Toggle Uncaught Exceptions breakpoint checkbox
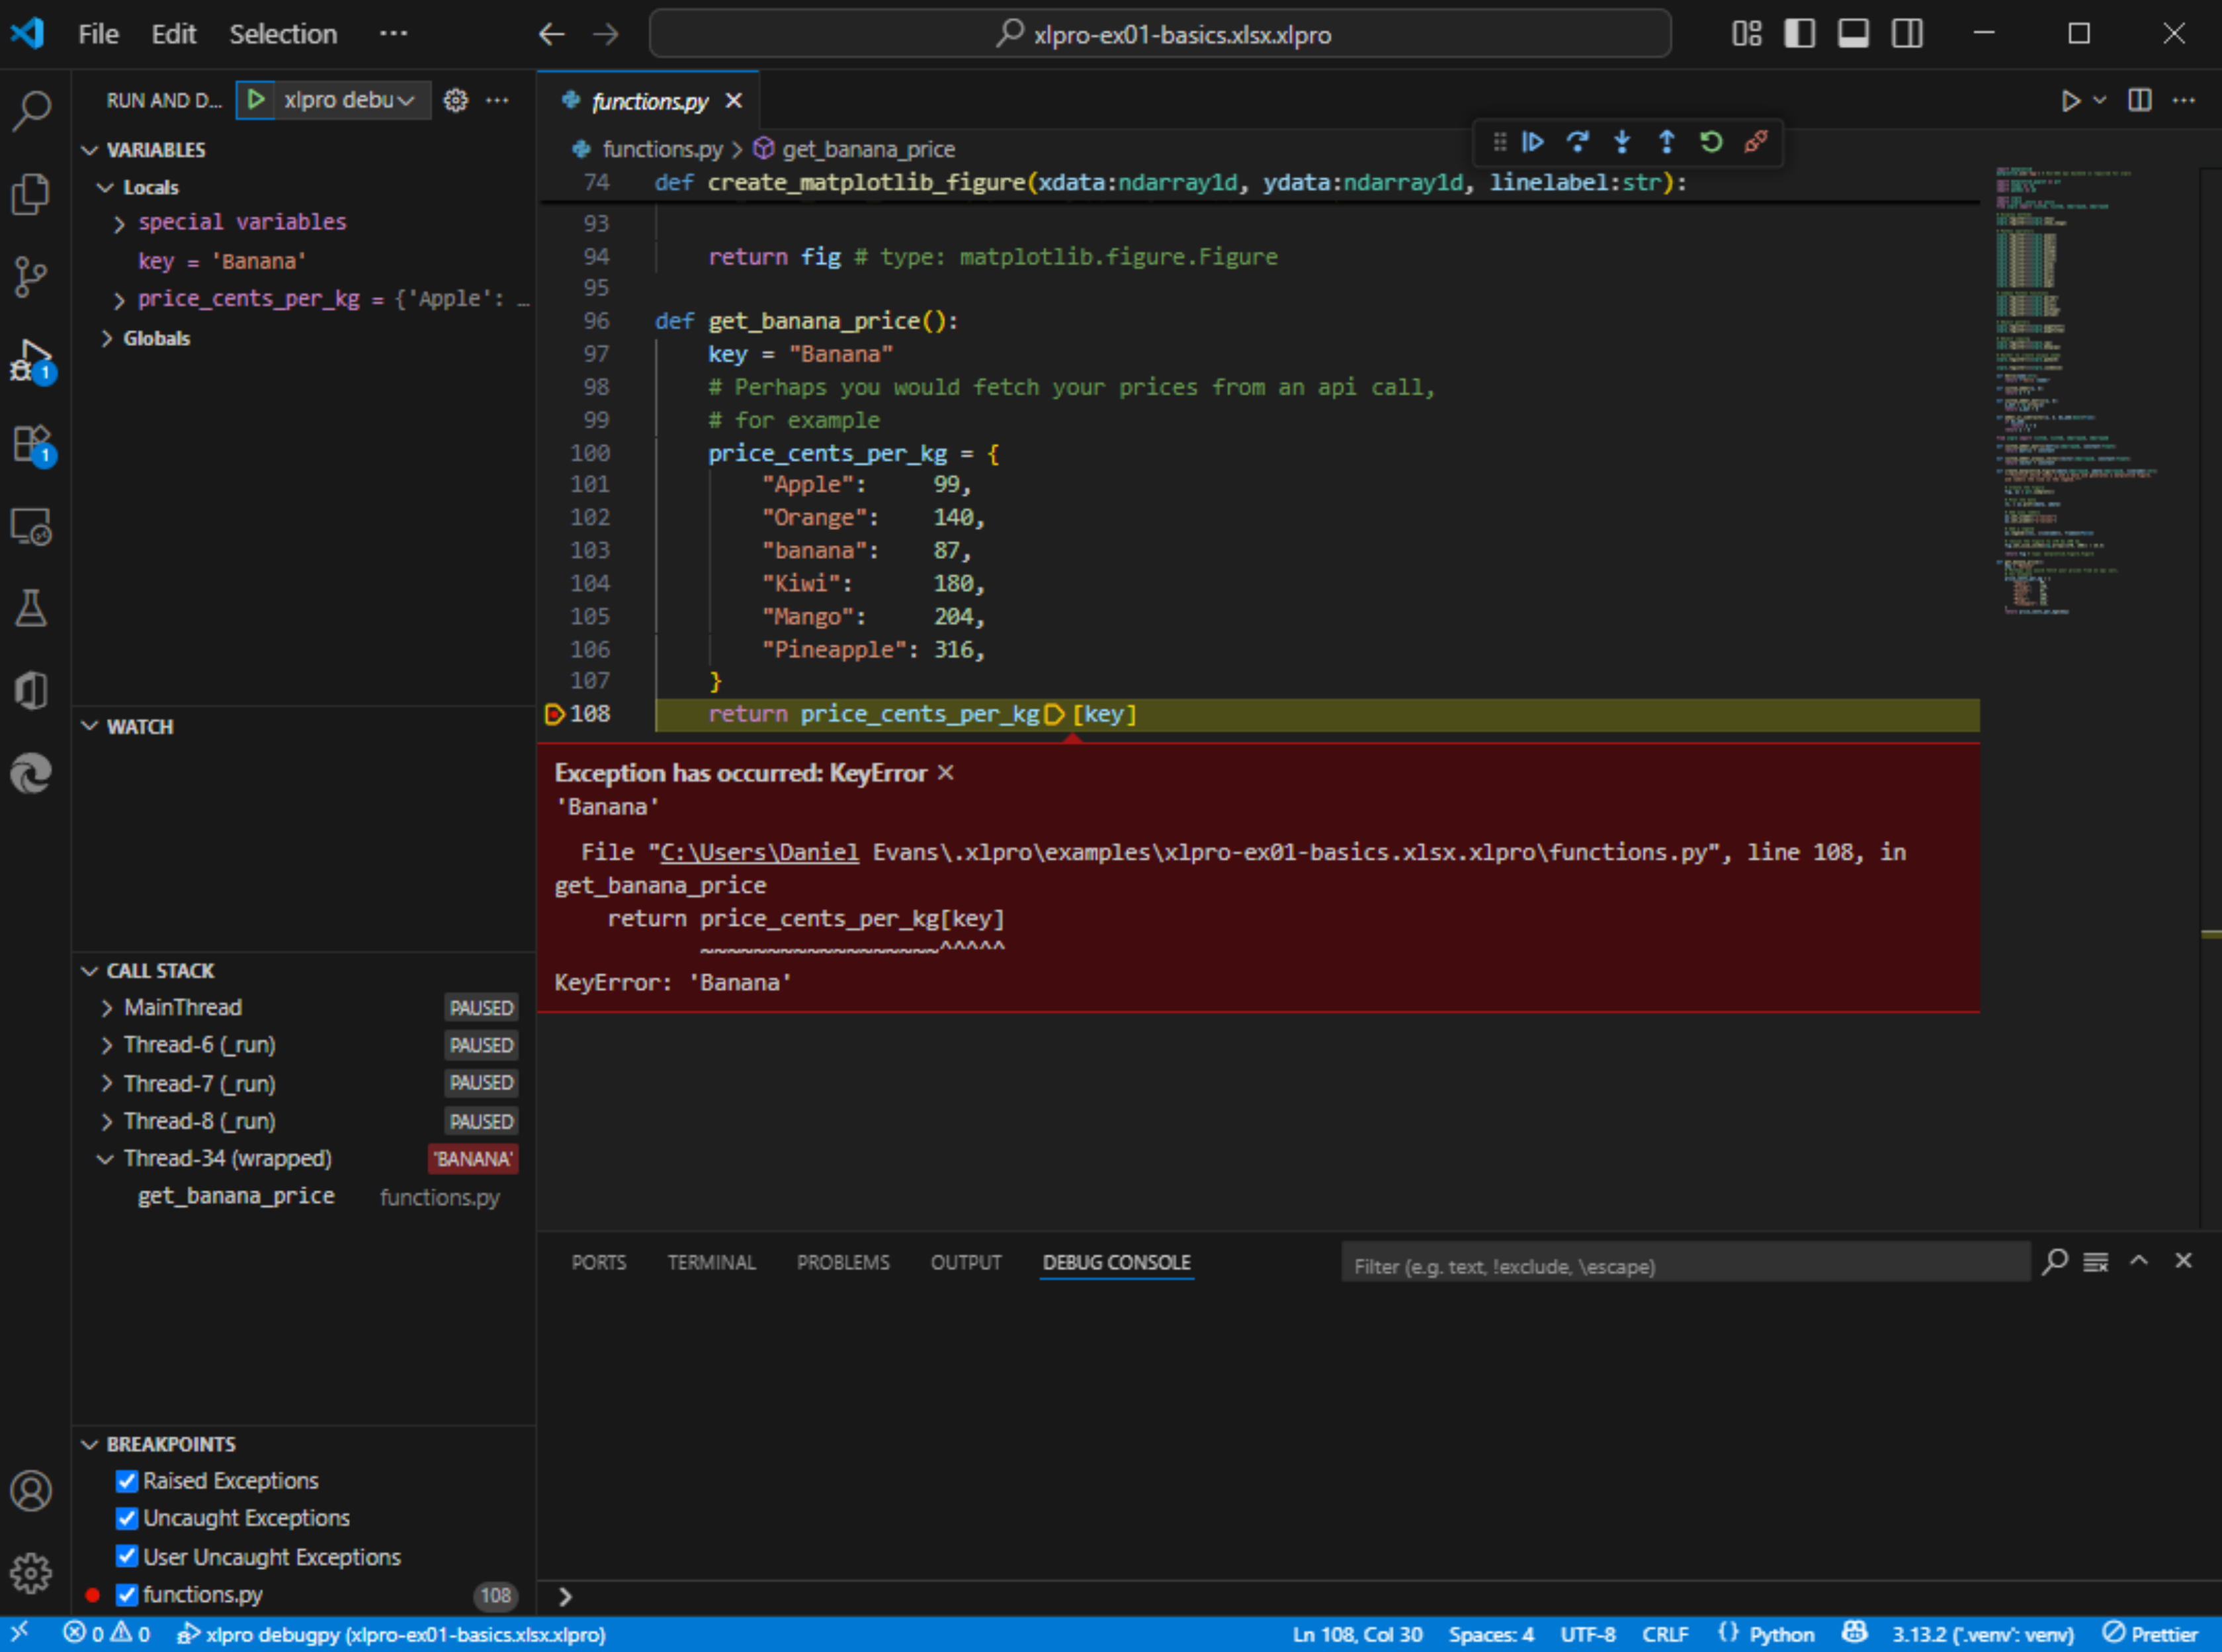Screen dimensions: 2222x1652 127,1519
